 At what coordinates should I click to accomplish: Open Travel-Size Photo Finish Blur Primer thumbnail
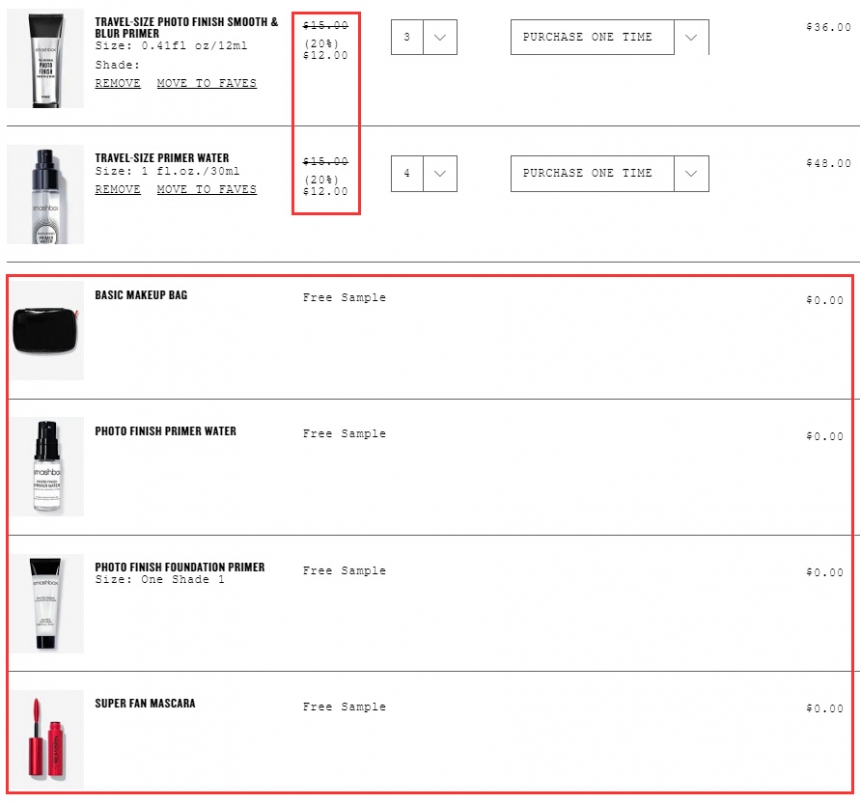pyautogui.click(x=46, y=58)
